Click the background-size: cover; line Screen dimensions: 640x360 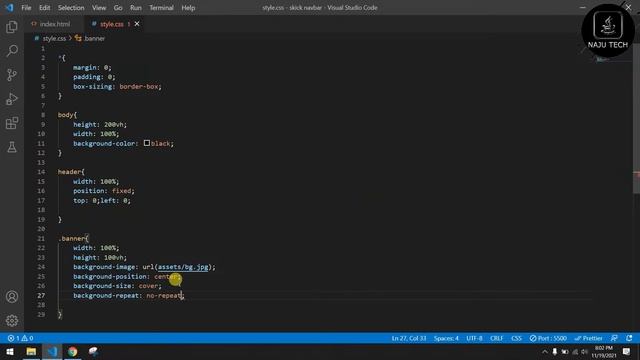click(x=117, y=286)
